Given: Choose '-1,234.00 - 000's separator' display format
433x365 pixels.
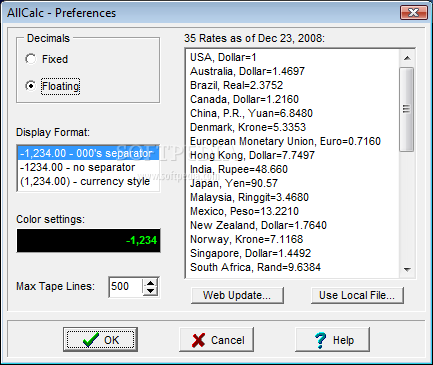Looking at the screenshot, I should (88, 153).
